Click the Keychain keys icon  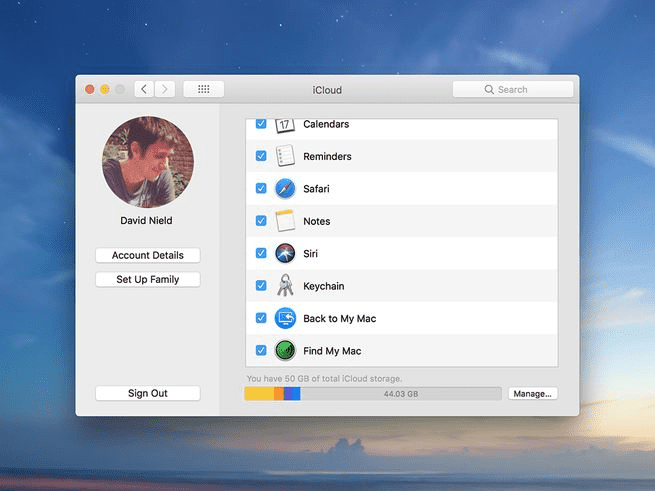click(x=285, y=286)
